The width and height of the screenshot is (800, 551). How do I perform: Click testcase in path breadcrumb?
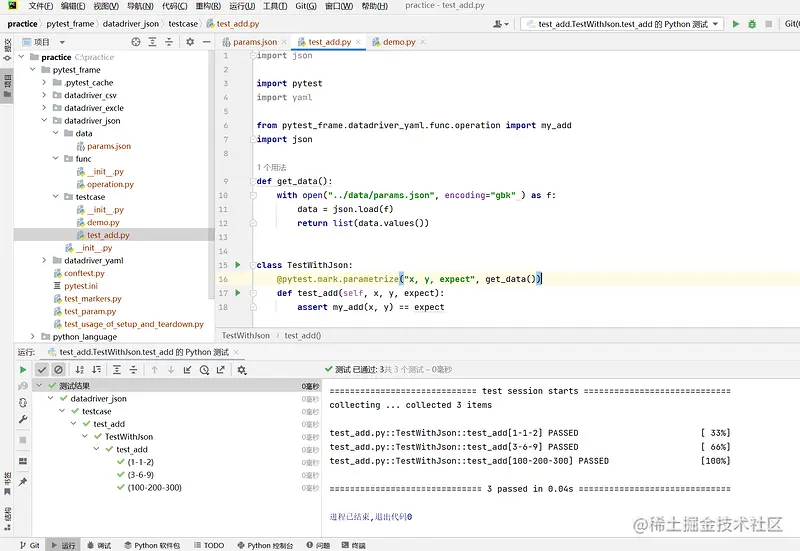point(183,24)
